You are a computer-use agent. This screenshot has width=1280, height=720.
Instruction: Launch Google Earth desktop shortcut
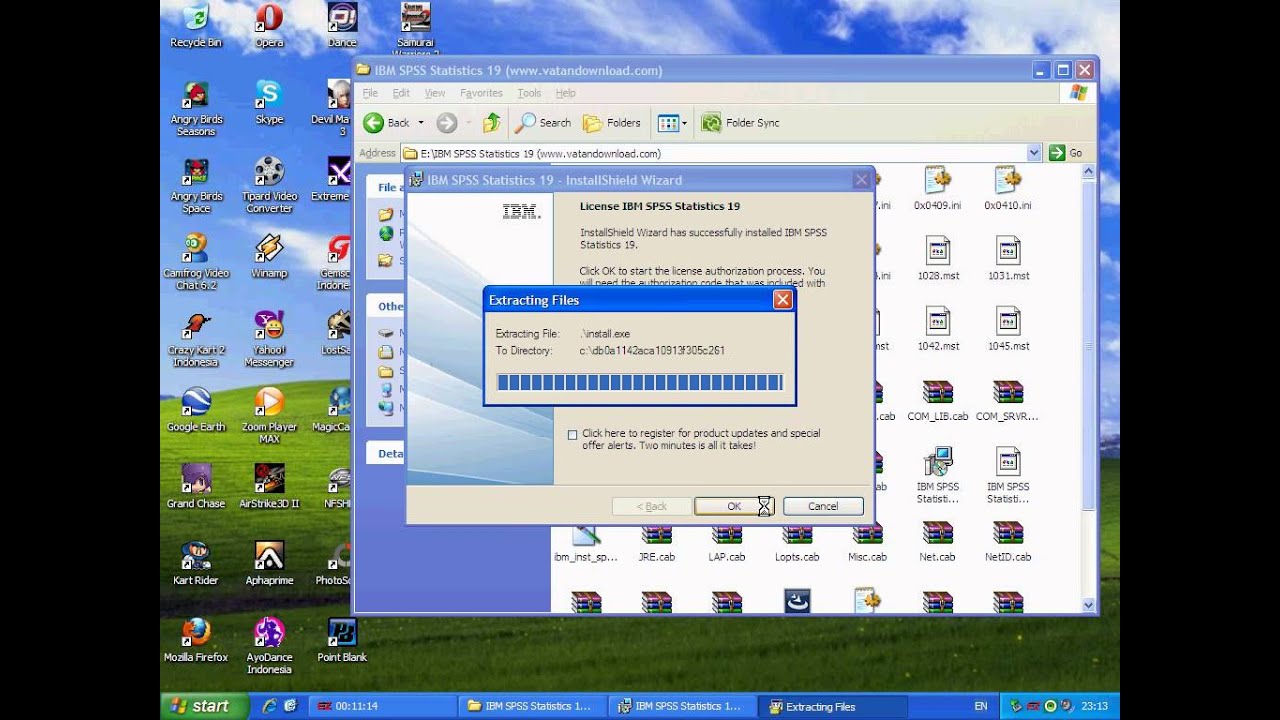pos(196,410)
